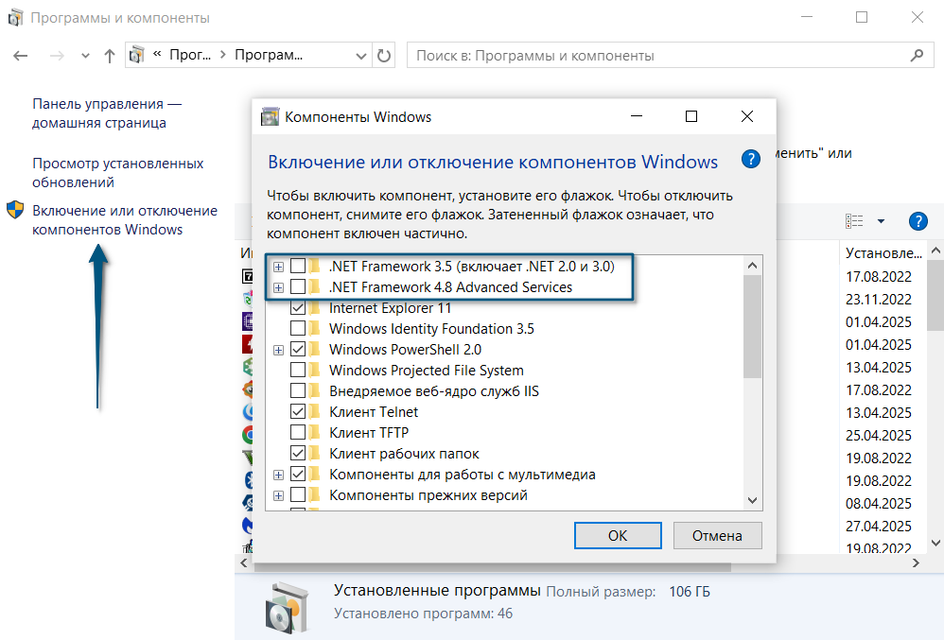Expand Windows PowerShell 2.0 node
This screenshot has height=640, width=944.
pyautogui.click(x=278, y=350)
